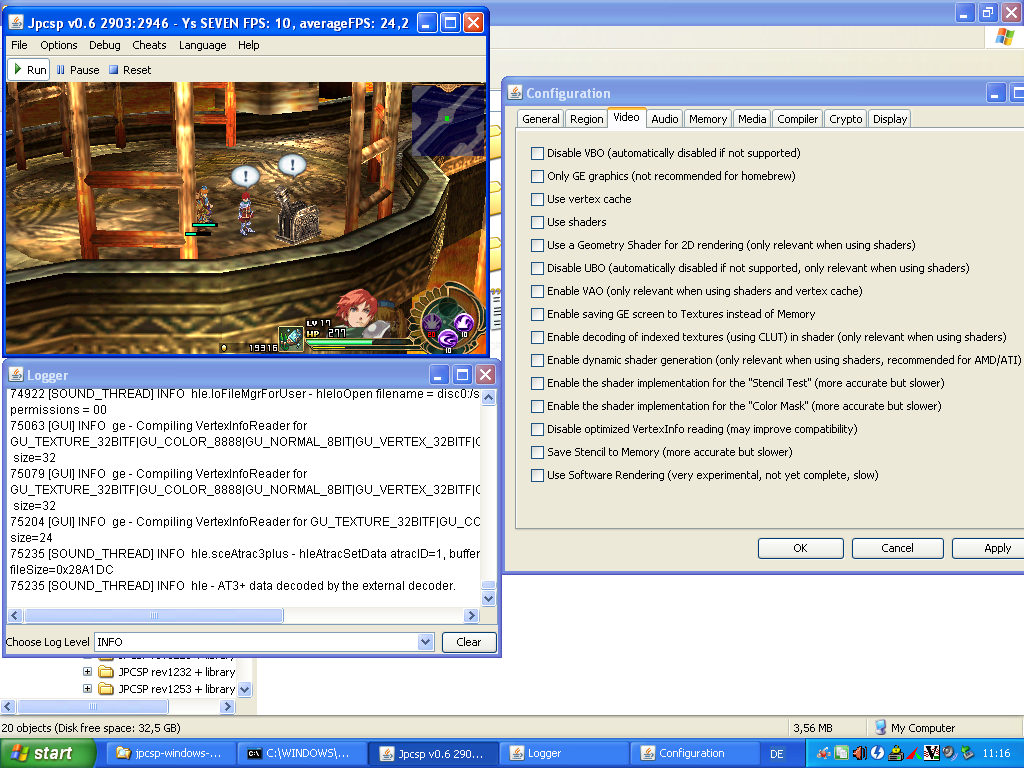Expand the JPCSP rev1232 + library folder

click(x=88, y=672)
